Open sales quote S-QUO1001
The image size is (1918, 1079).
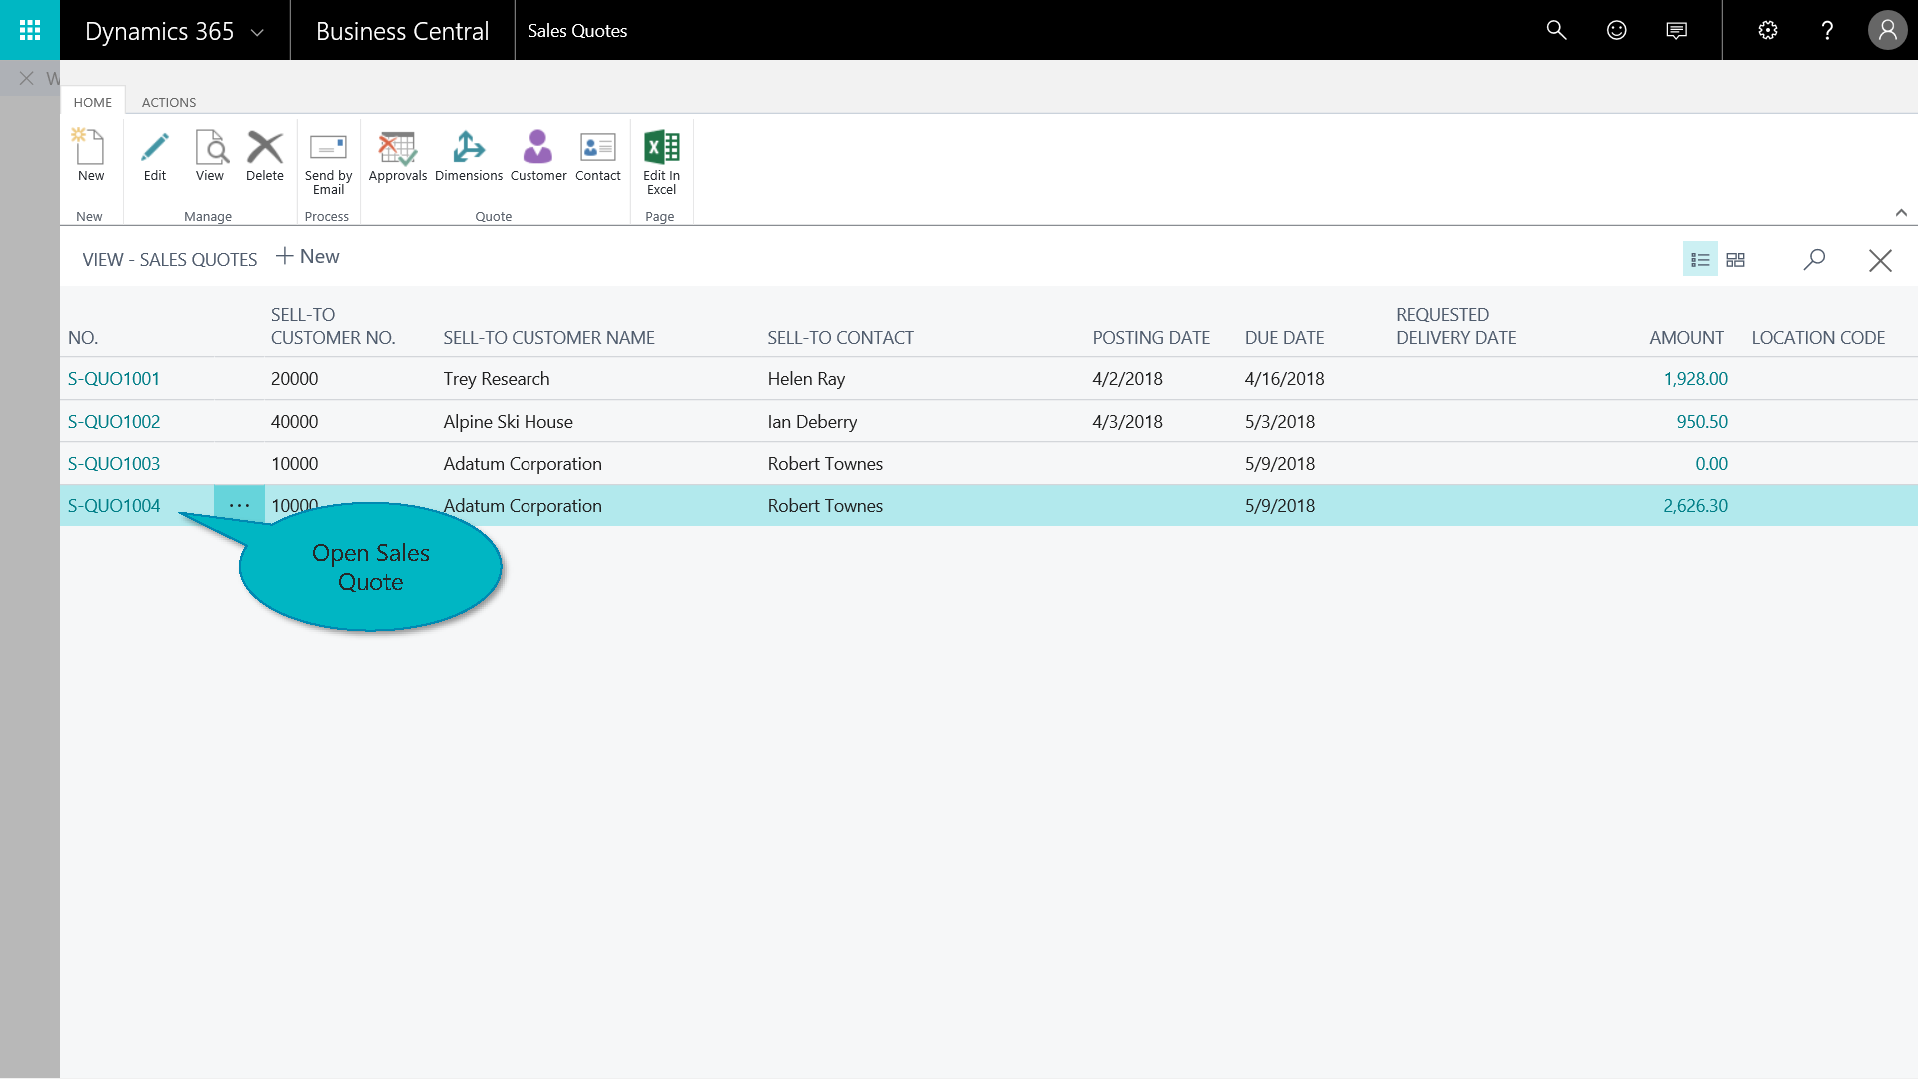tap(114, 379)
